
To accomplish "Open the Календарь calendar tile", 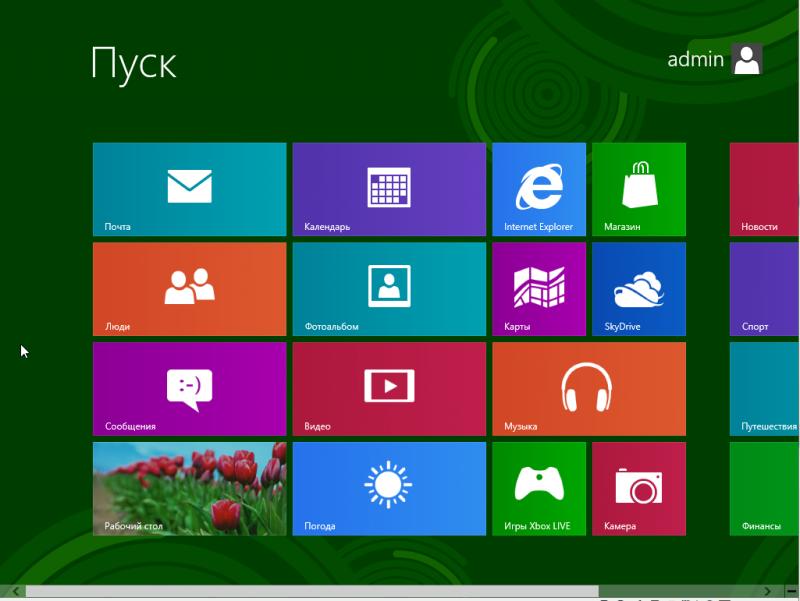I will [389, 189].
